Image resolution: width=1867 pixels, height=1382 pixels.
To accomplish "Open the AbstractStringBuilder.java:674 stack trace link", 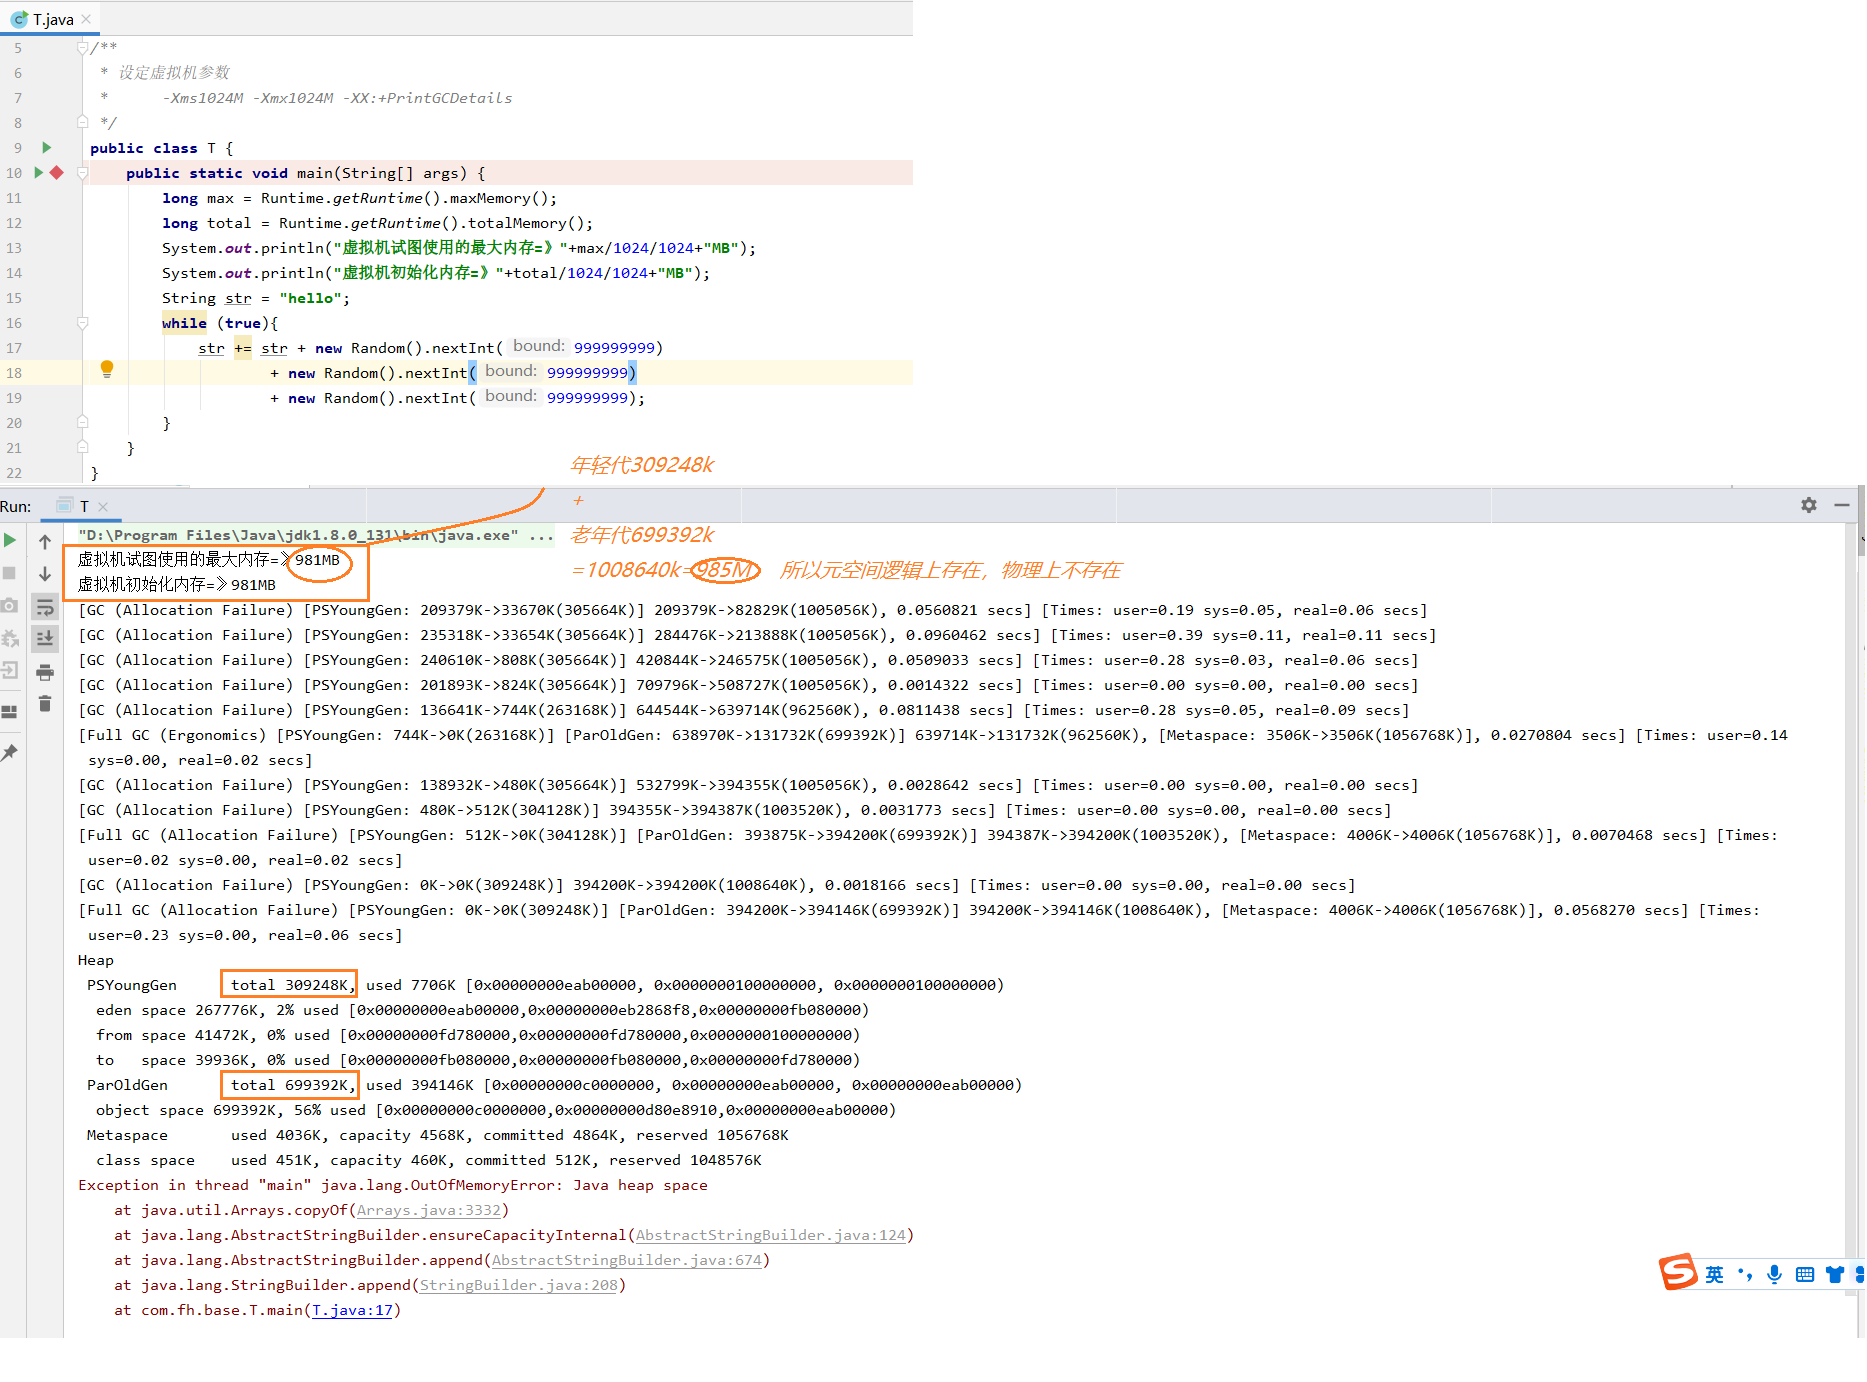I will (626, 1260).
